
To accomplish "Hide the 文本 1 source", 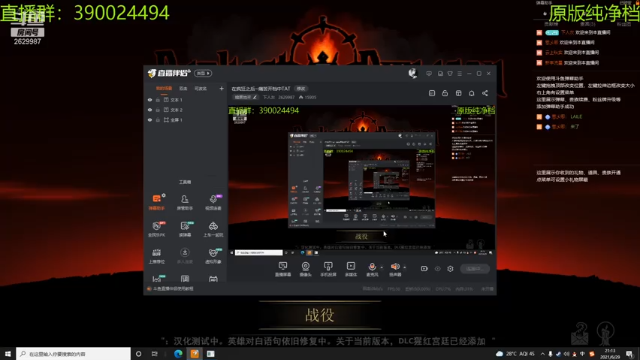I will pyautogui.click(x=150, y=100).
